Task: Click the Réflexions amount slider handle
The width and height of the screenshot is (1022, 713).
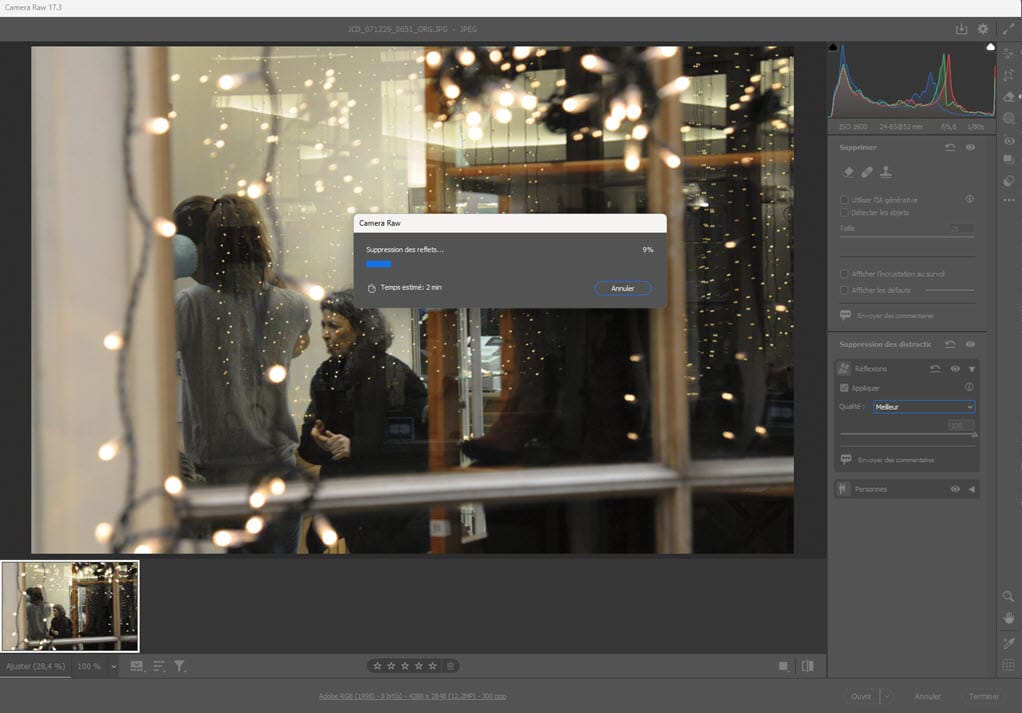Action: coord(974,435)
